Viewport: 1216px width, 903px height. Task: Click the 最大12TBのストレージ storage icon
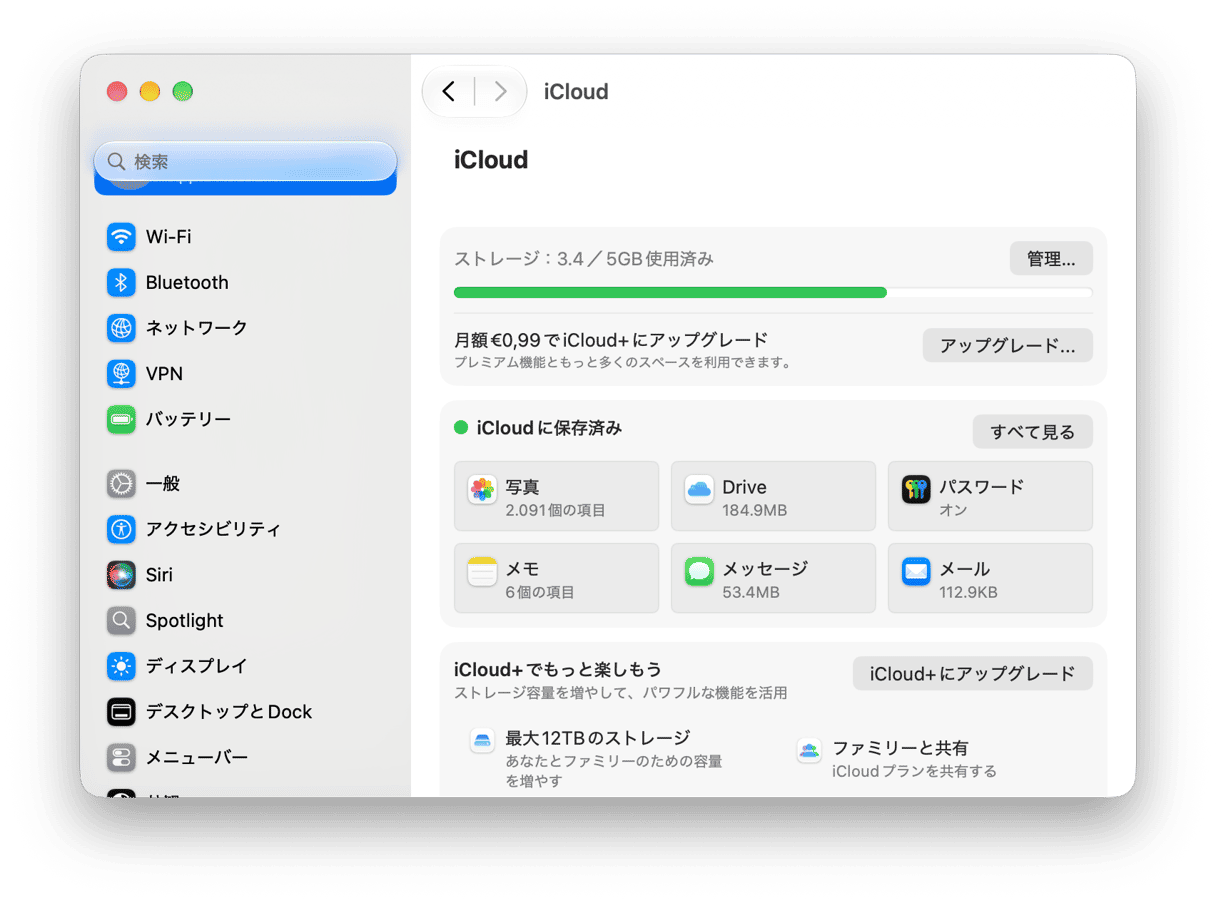pyautogui.click(x=483, y=741)
